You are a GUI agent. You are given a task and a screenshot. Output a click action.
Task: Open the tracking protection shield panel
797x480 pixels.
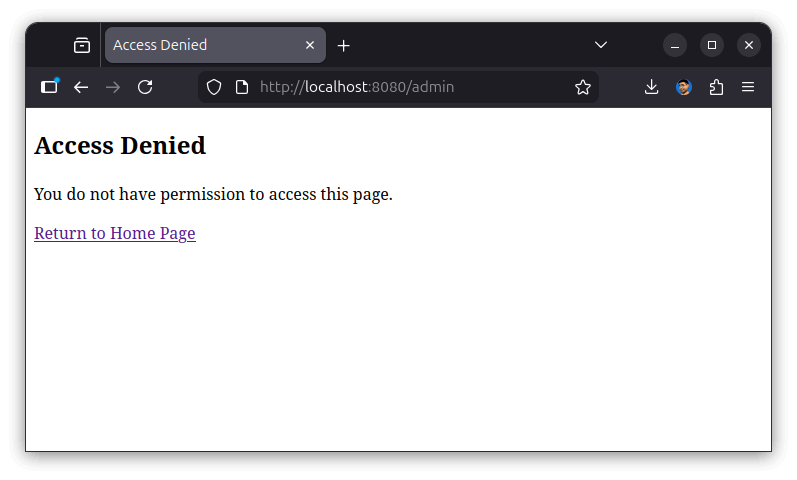(214, 87)
